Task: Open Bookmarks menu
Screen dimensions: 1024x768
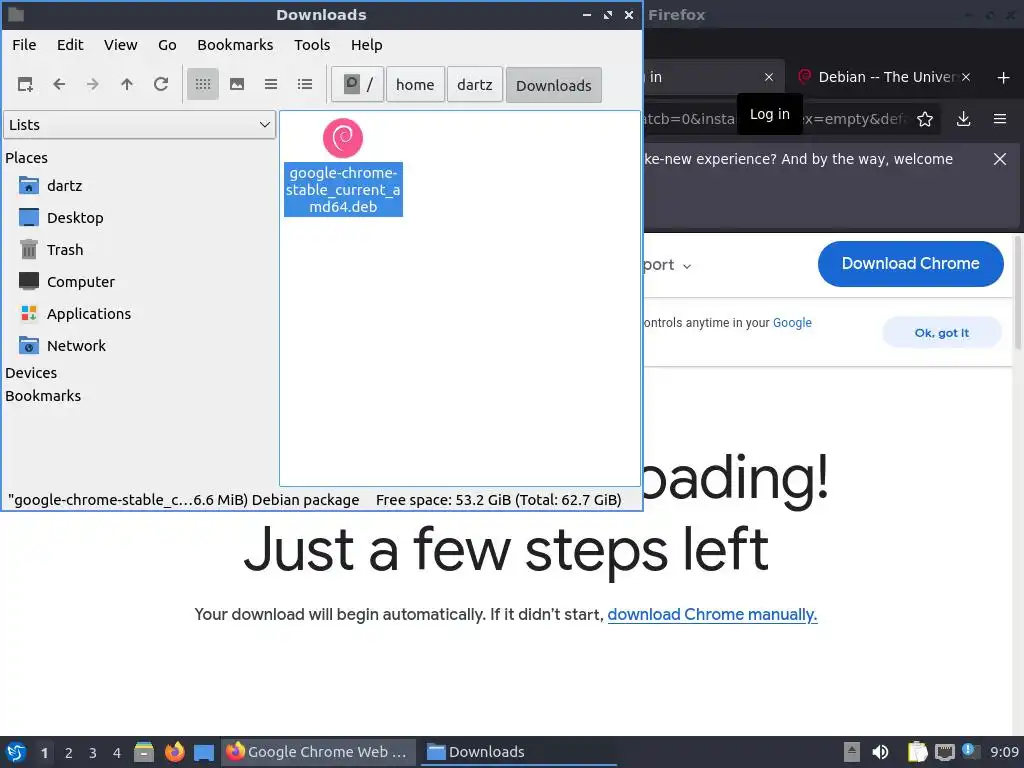Action: click(235, 45)
